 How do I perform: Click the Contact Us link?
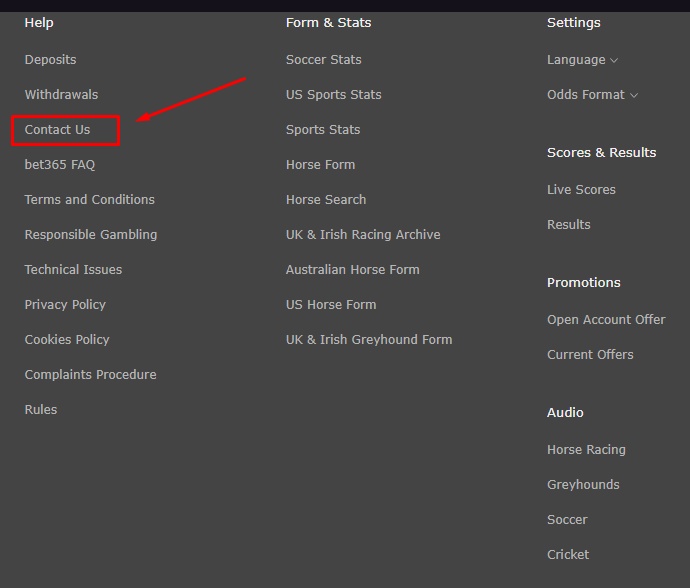[57, 129]
